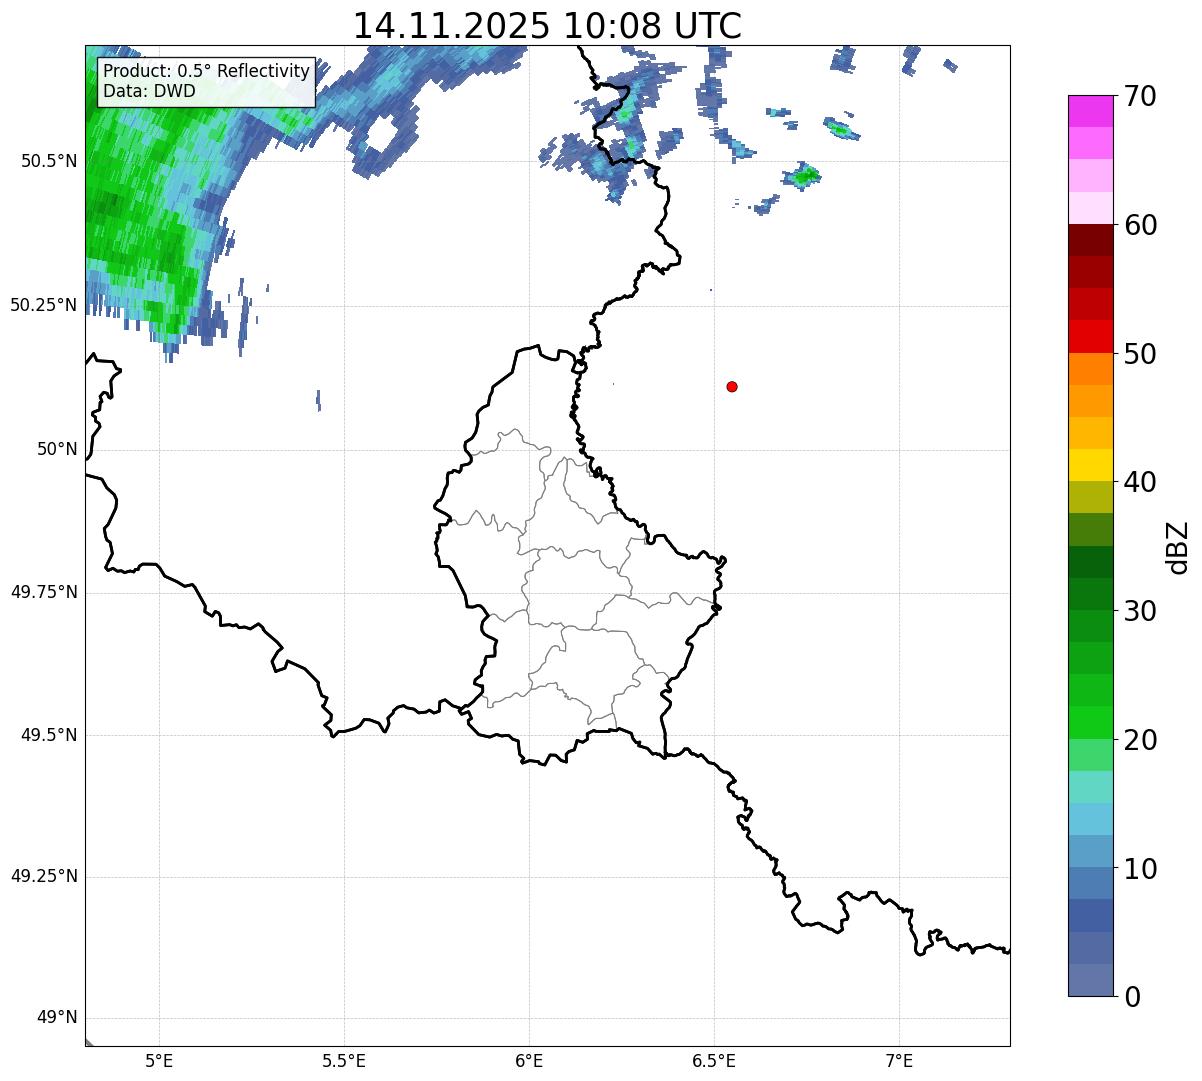
Task: Click the bright green colorbar segment at 20
Action: (x=1090, y=722)
